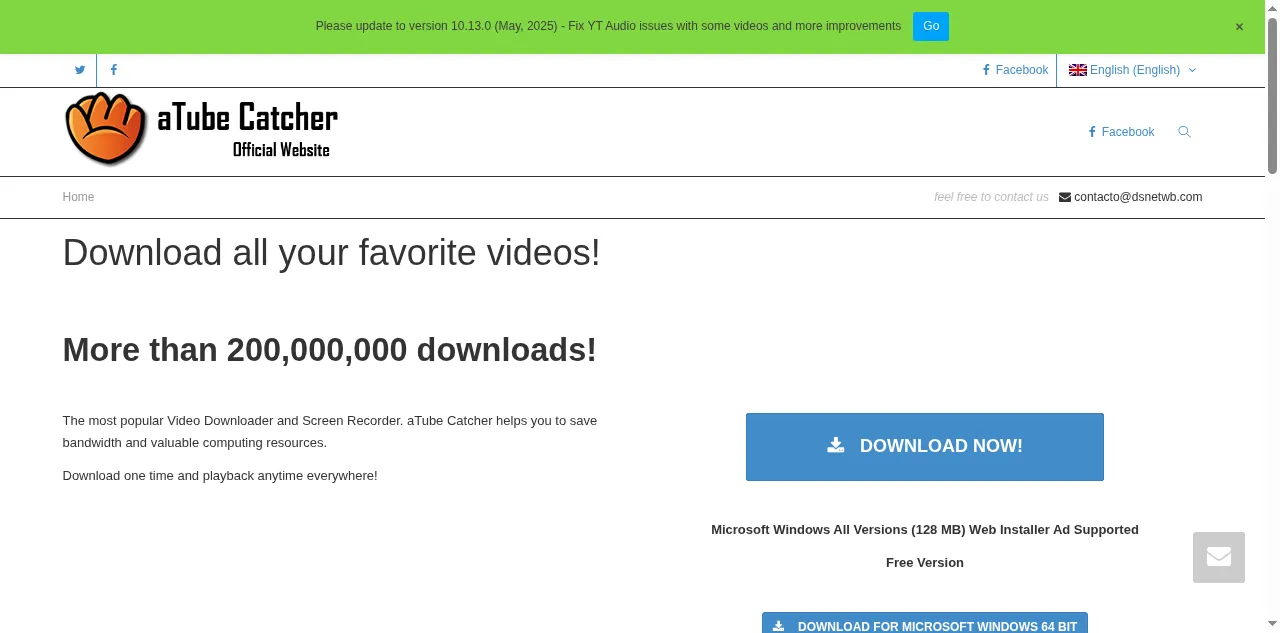Click 'Download one time and playback anytime' text
This screenshot has width=1280, height=633.
point(220,476)
